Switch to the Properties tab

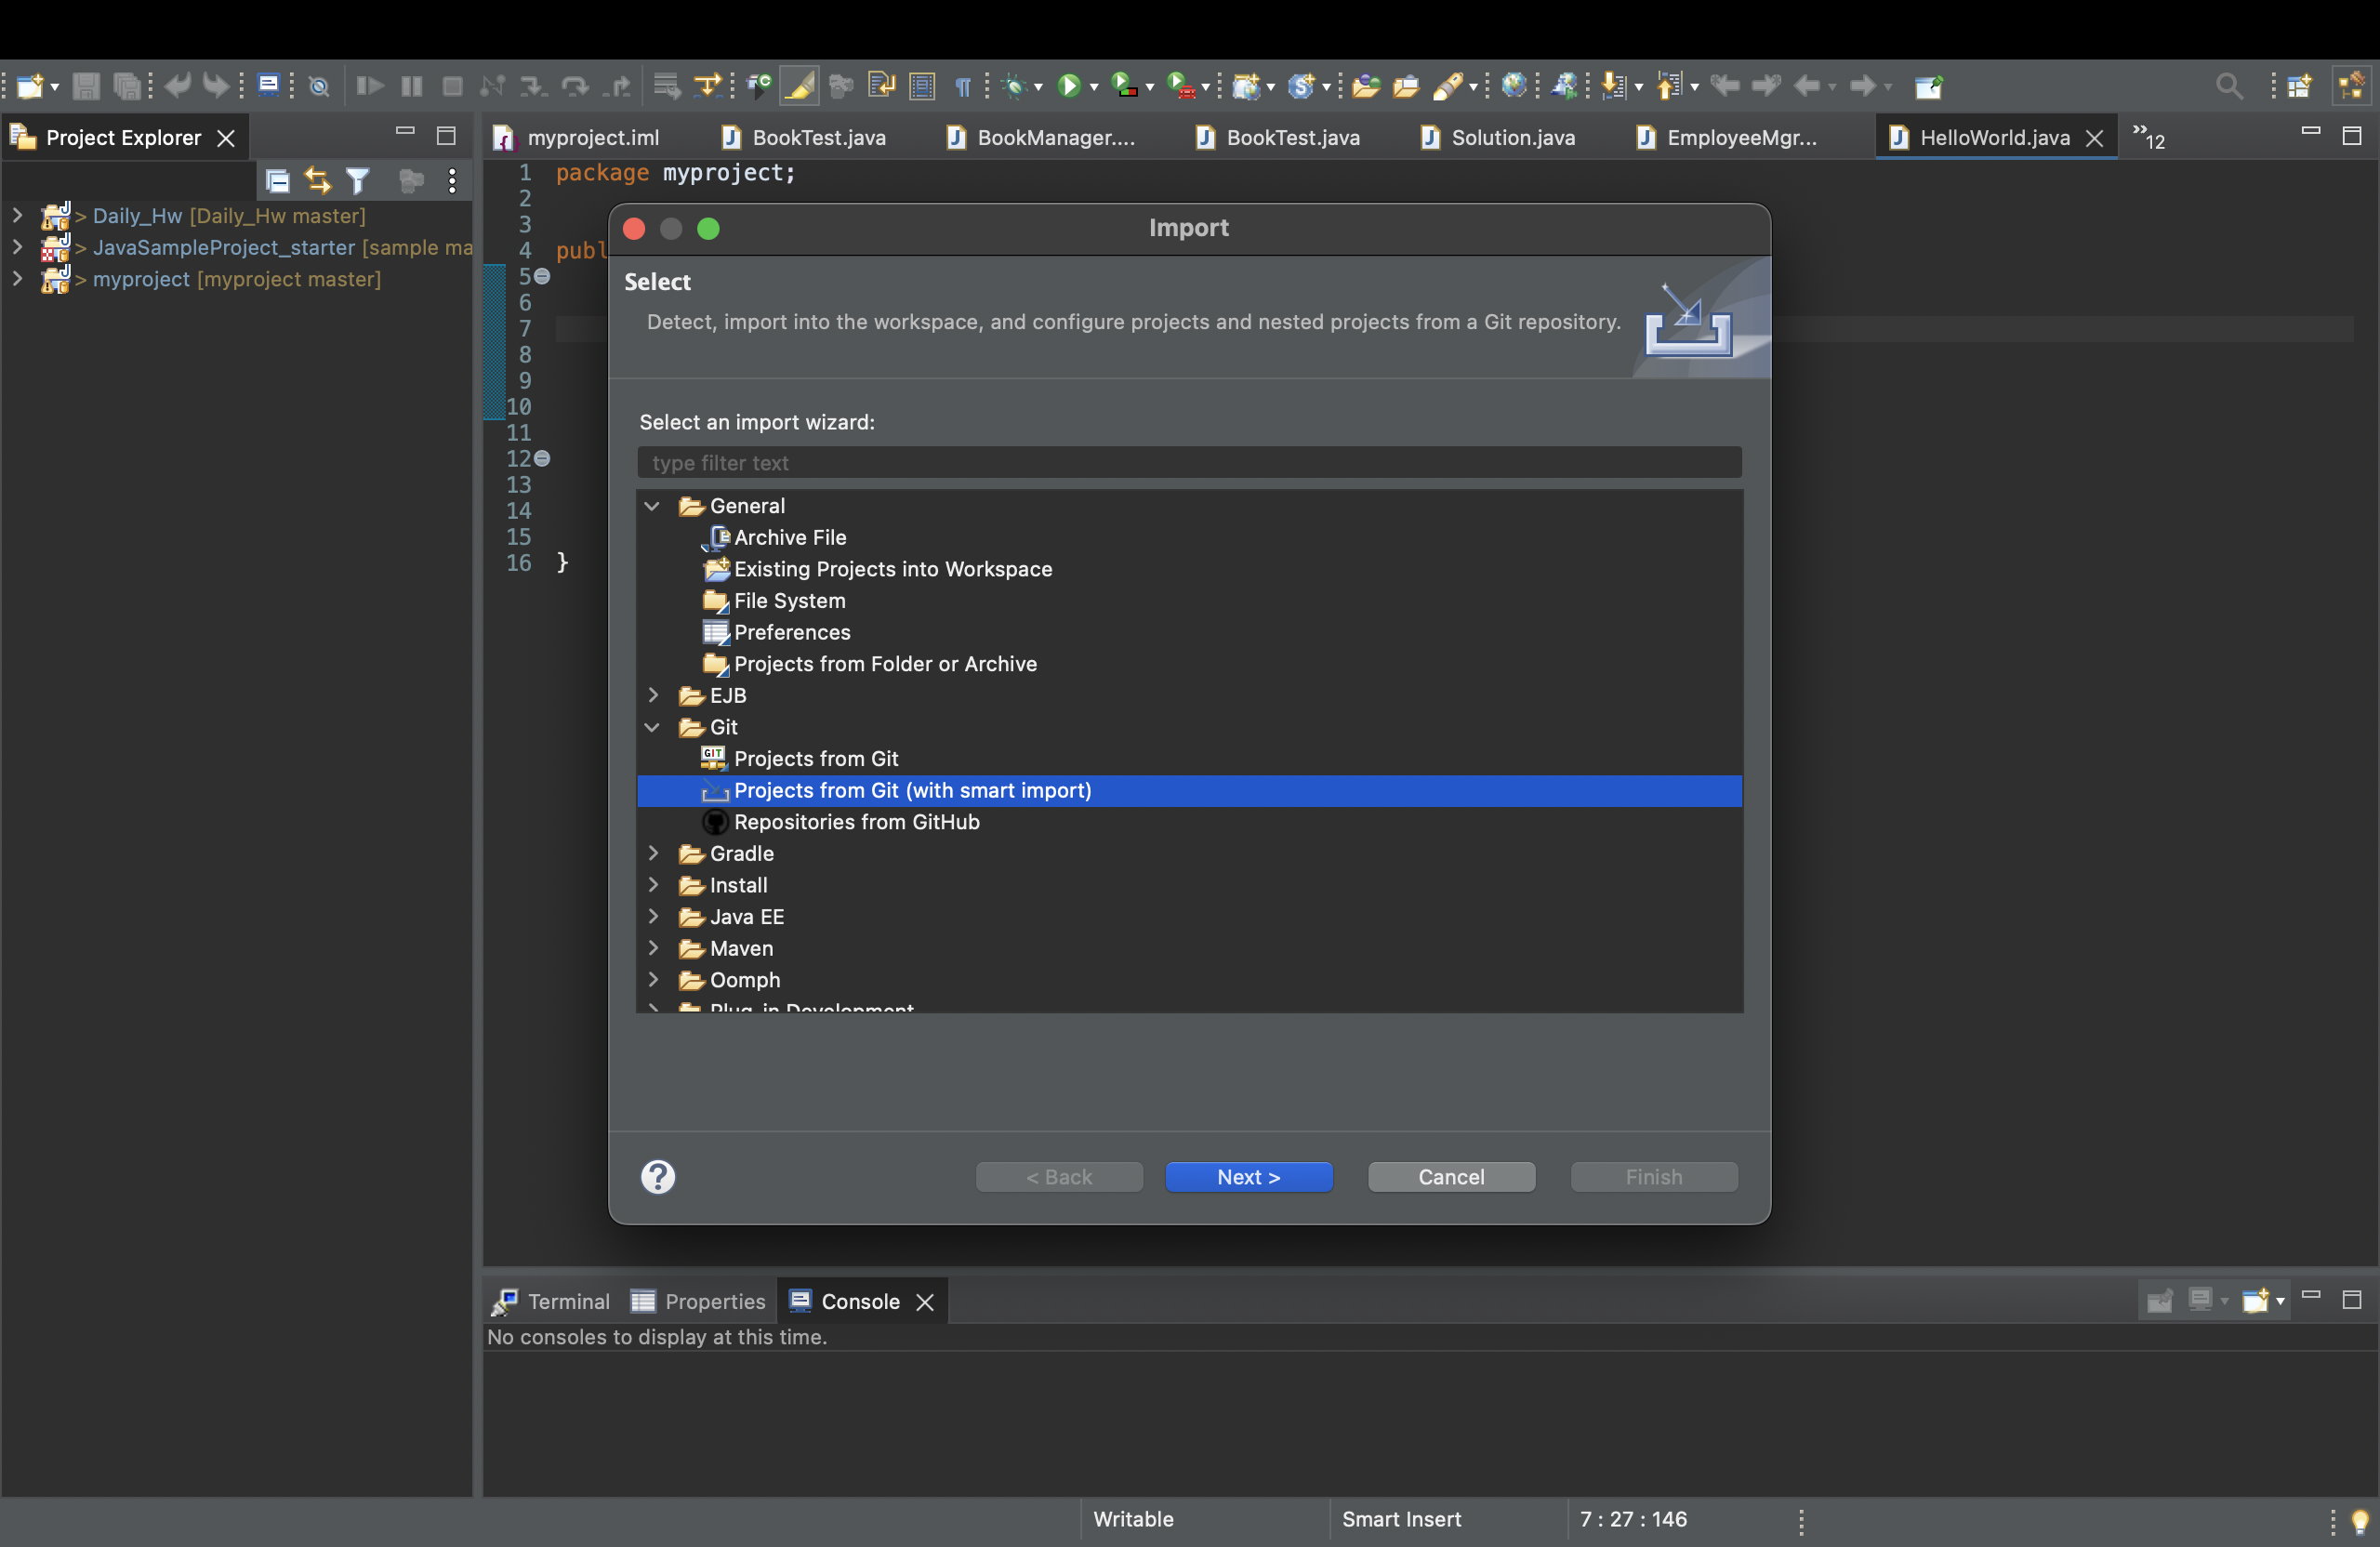698,1301
